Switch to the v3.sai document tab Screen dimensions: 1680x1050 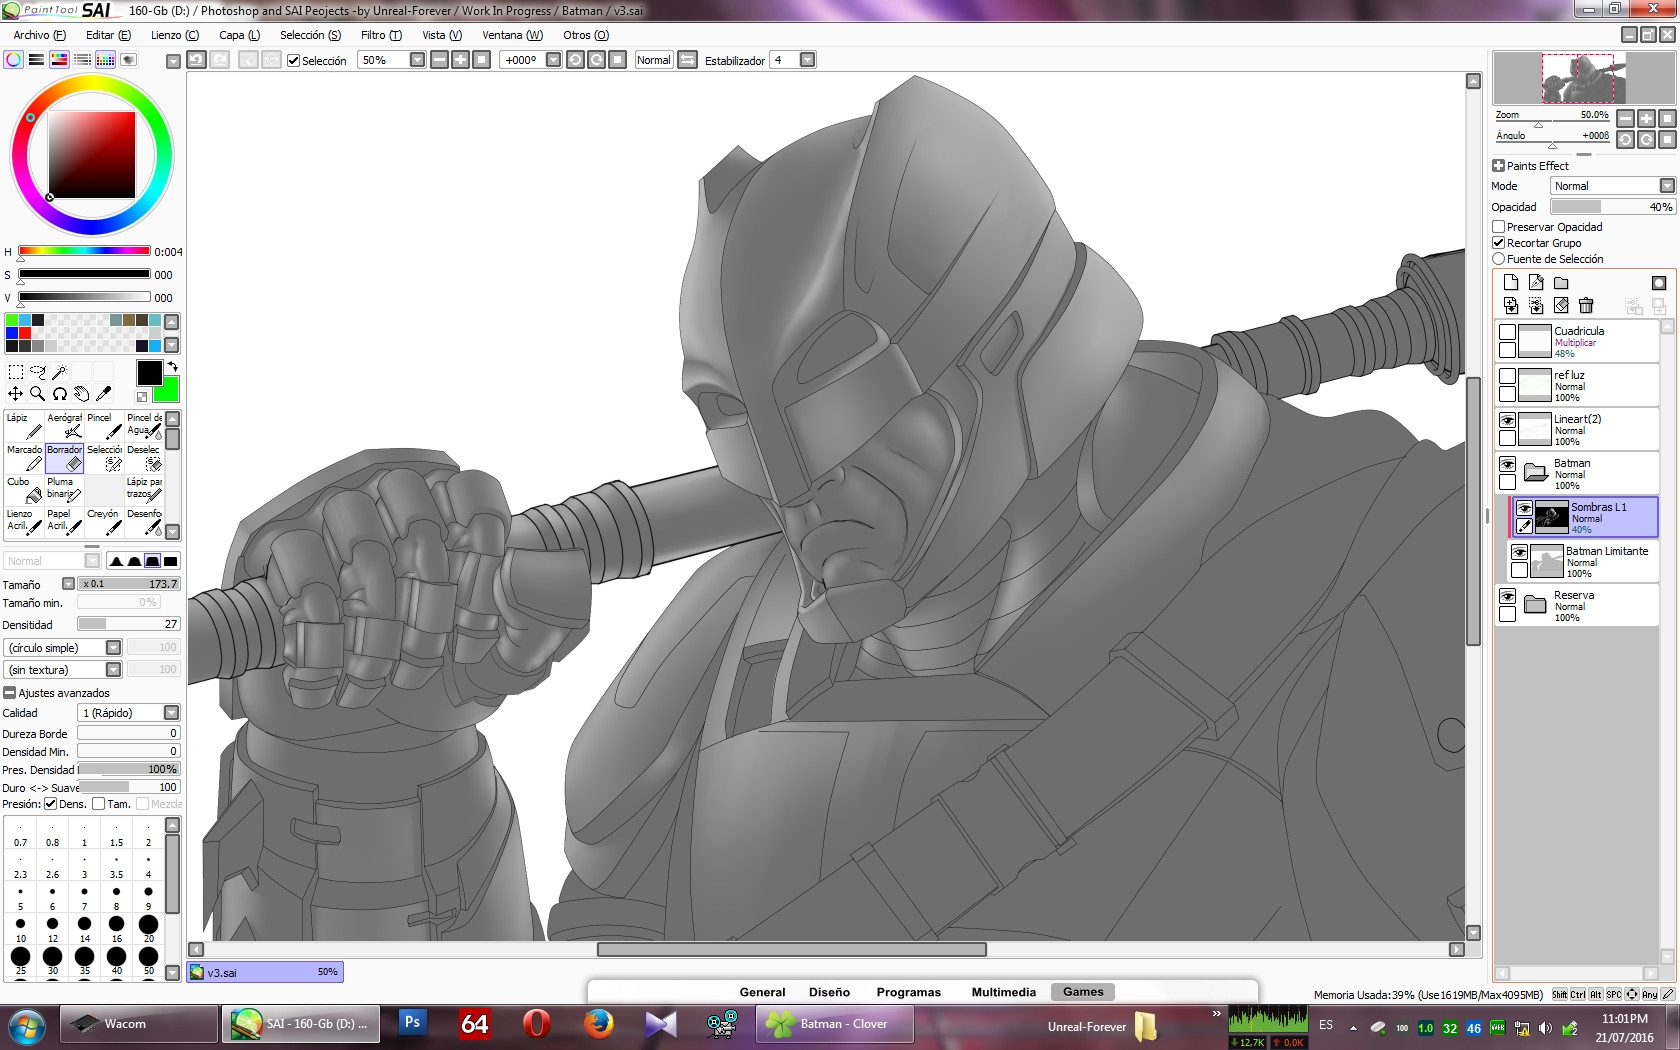coord(265,972)
